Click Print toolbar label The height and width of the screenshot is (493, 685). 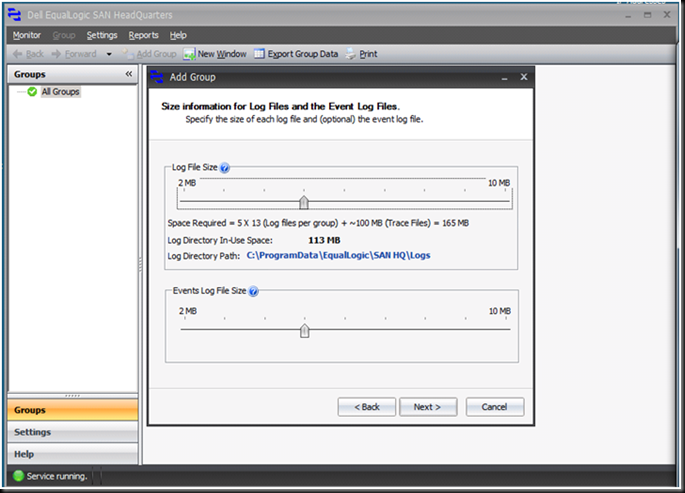tap(368, 54)
